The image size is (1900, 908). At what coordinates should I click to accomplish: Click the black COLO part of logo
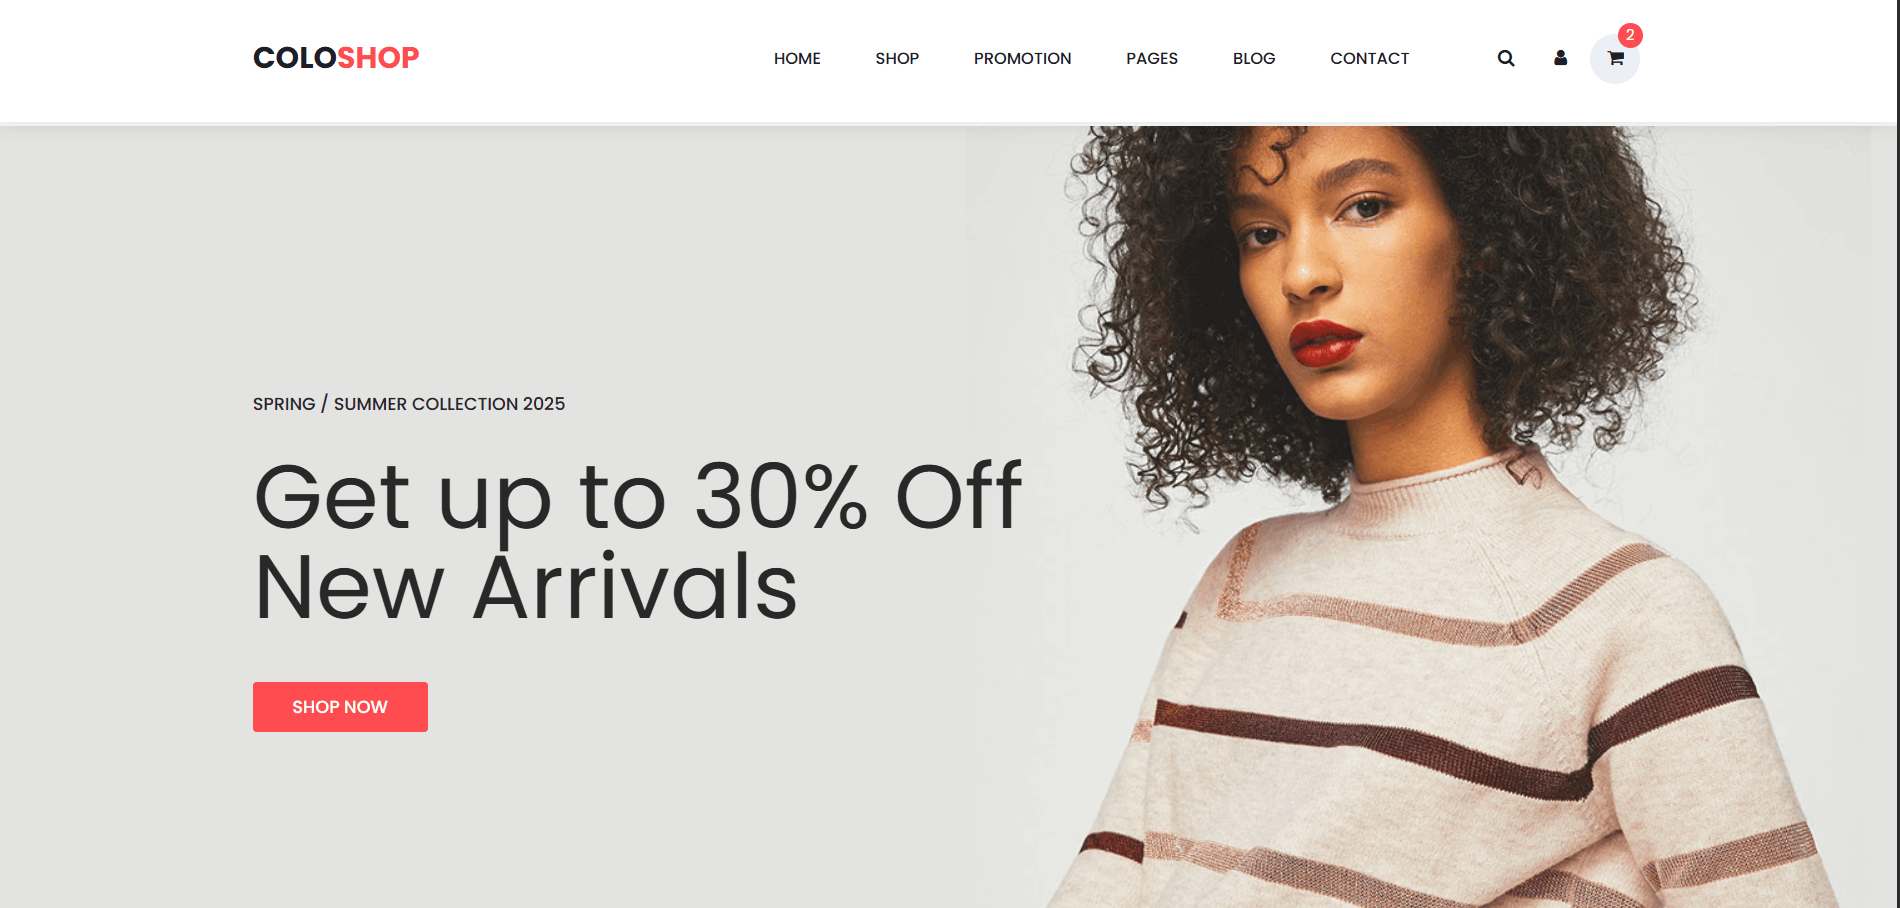click(x=295, y=58)
